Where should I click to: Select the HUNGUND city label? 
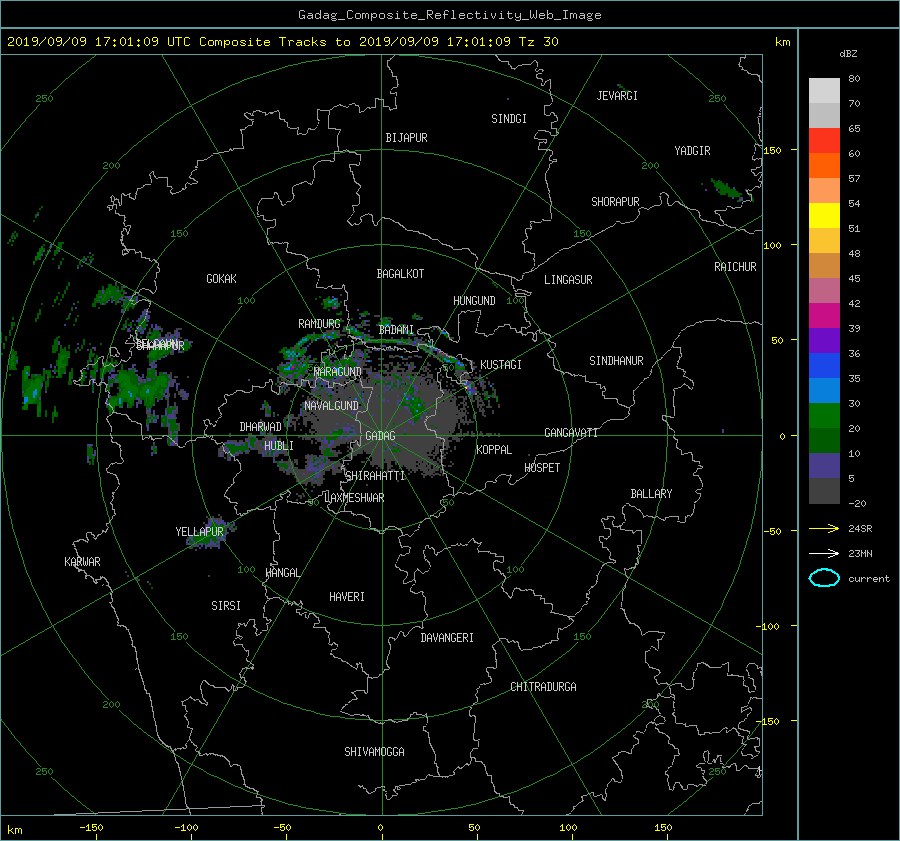pos(474,301)
